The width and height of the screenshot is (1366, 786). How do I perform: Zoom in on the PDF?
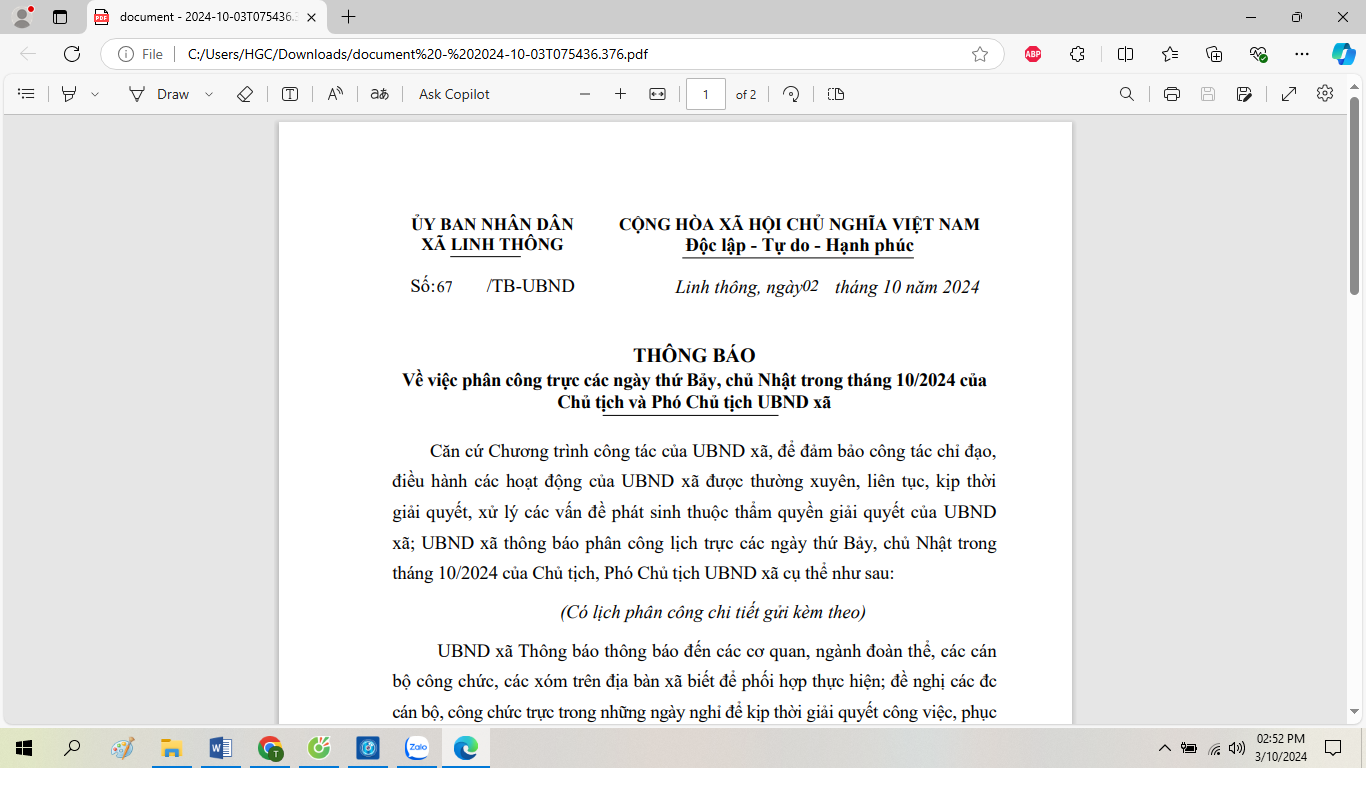pos(620,94)
